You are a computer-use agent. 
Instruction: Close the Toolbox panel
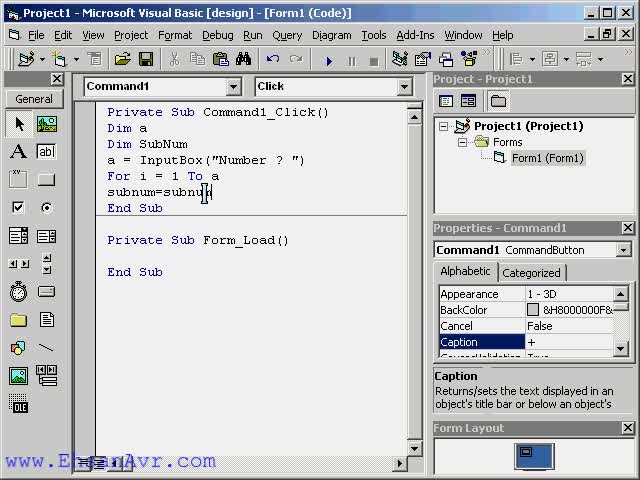[57, 79]
